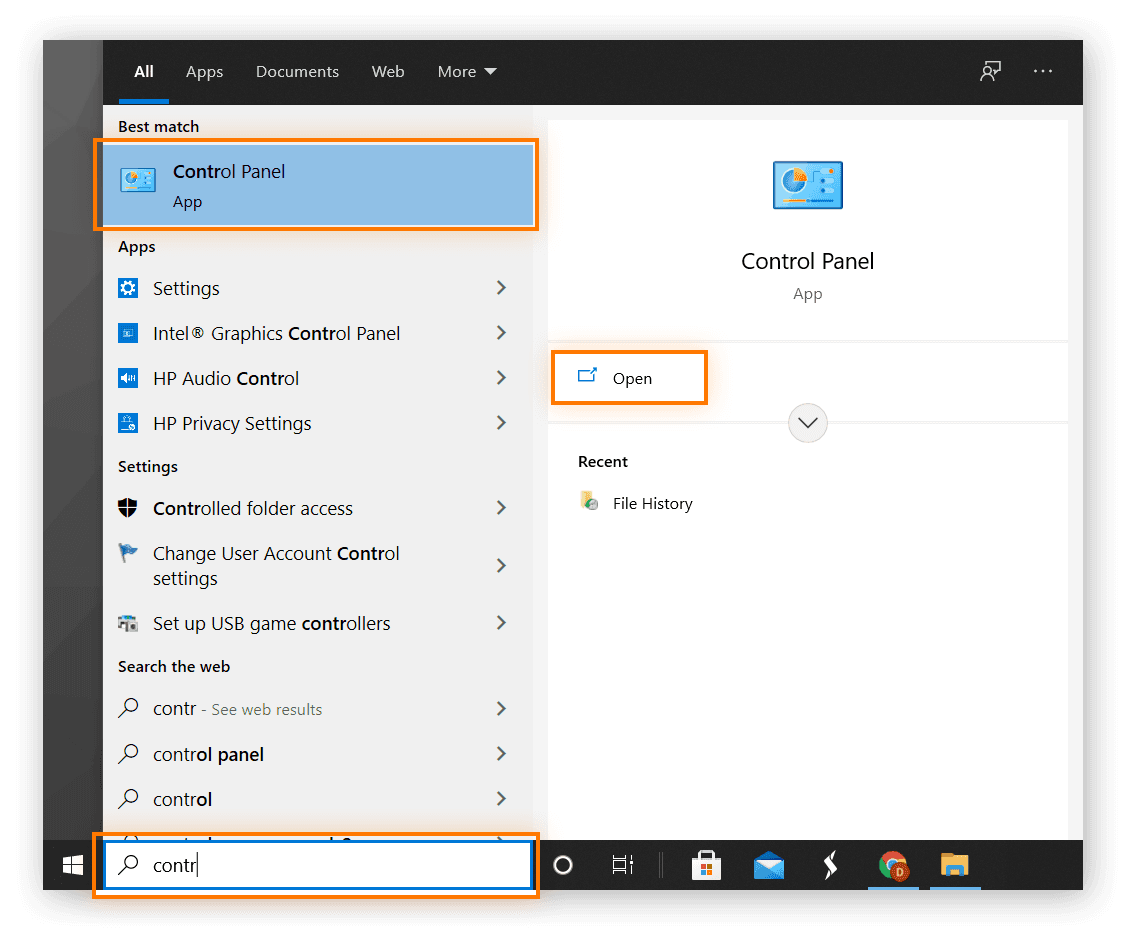This screenshot has width=1135, height=938.
Task: Click the USB game controllers icon
Action: 128,623
